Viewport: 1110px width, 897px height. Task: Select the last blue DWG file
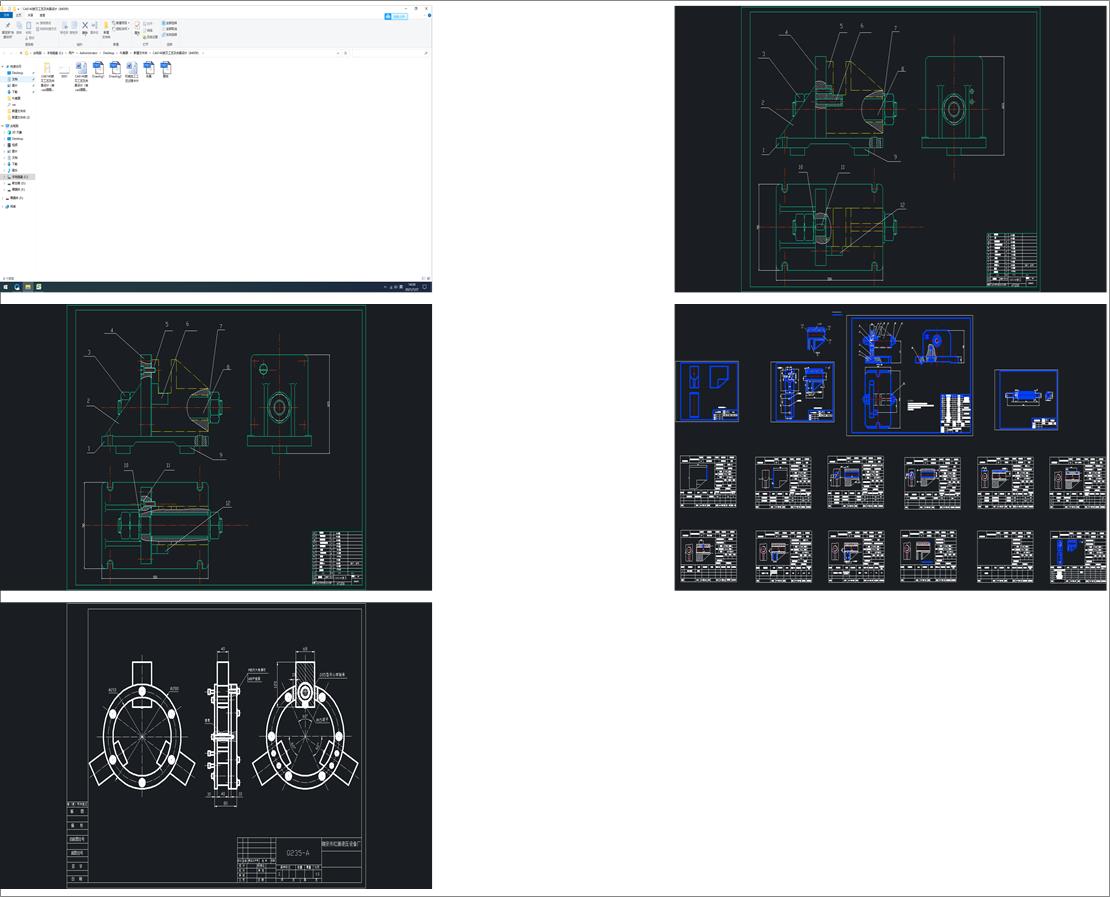pos(166,68)
